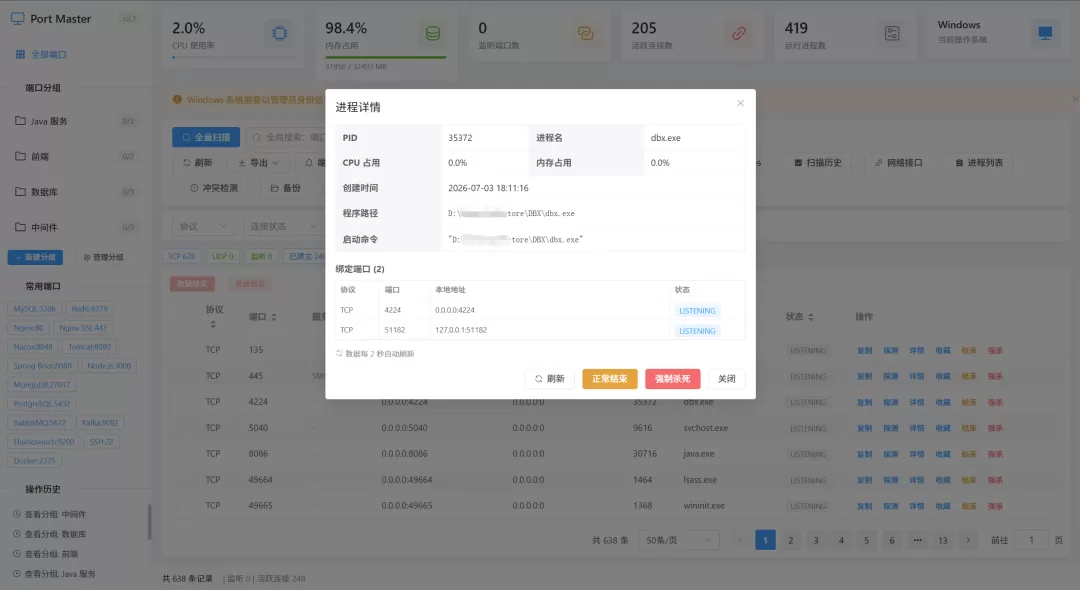
Task: Open the 中间件 port group
Action: coord(74,227)
